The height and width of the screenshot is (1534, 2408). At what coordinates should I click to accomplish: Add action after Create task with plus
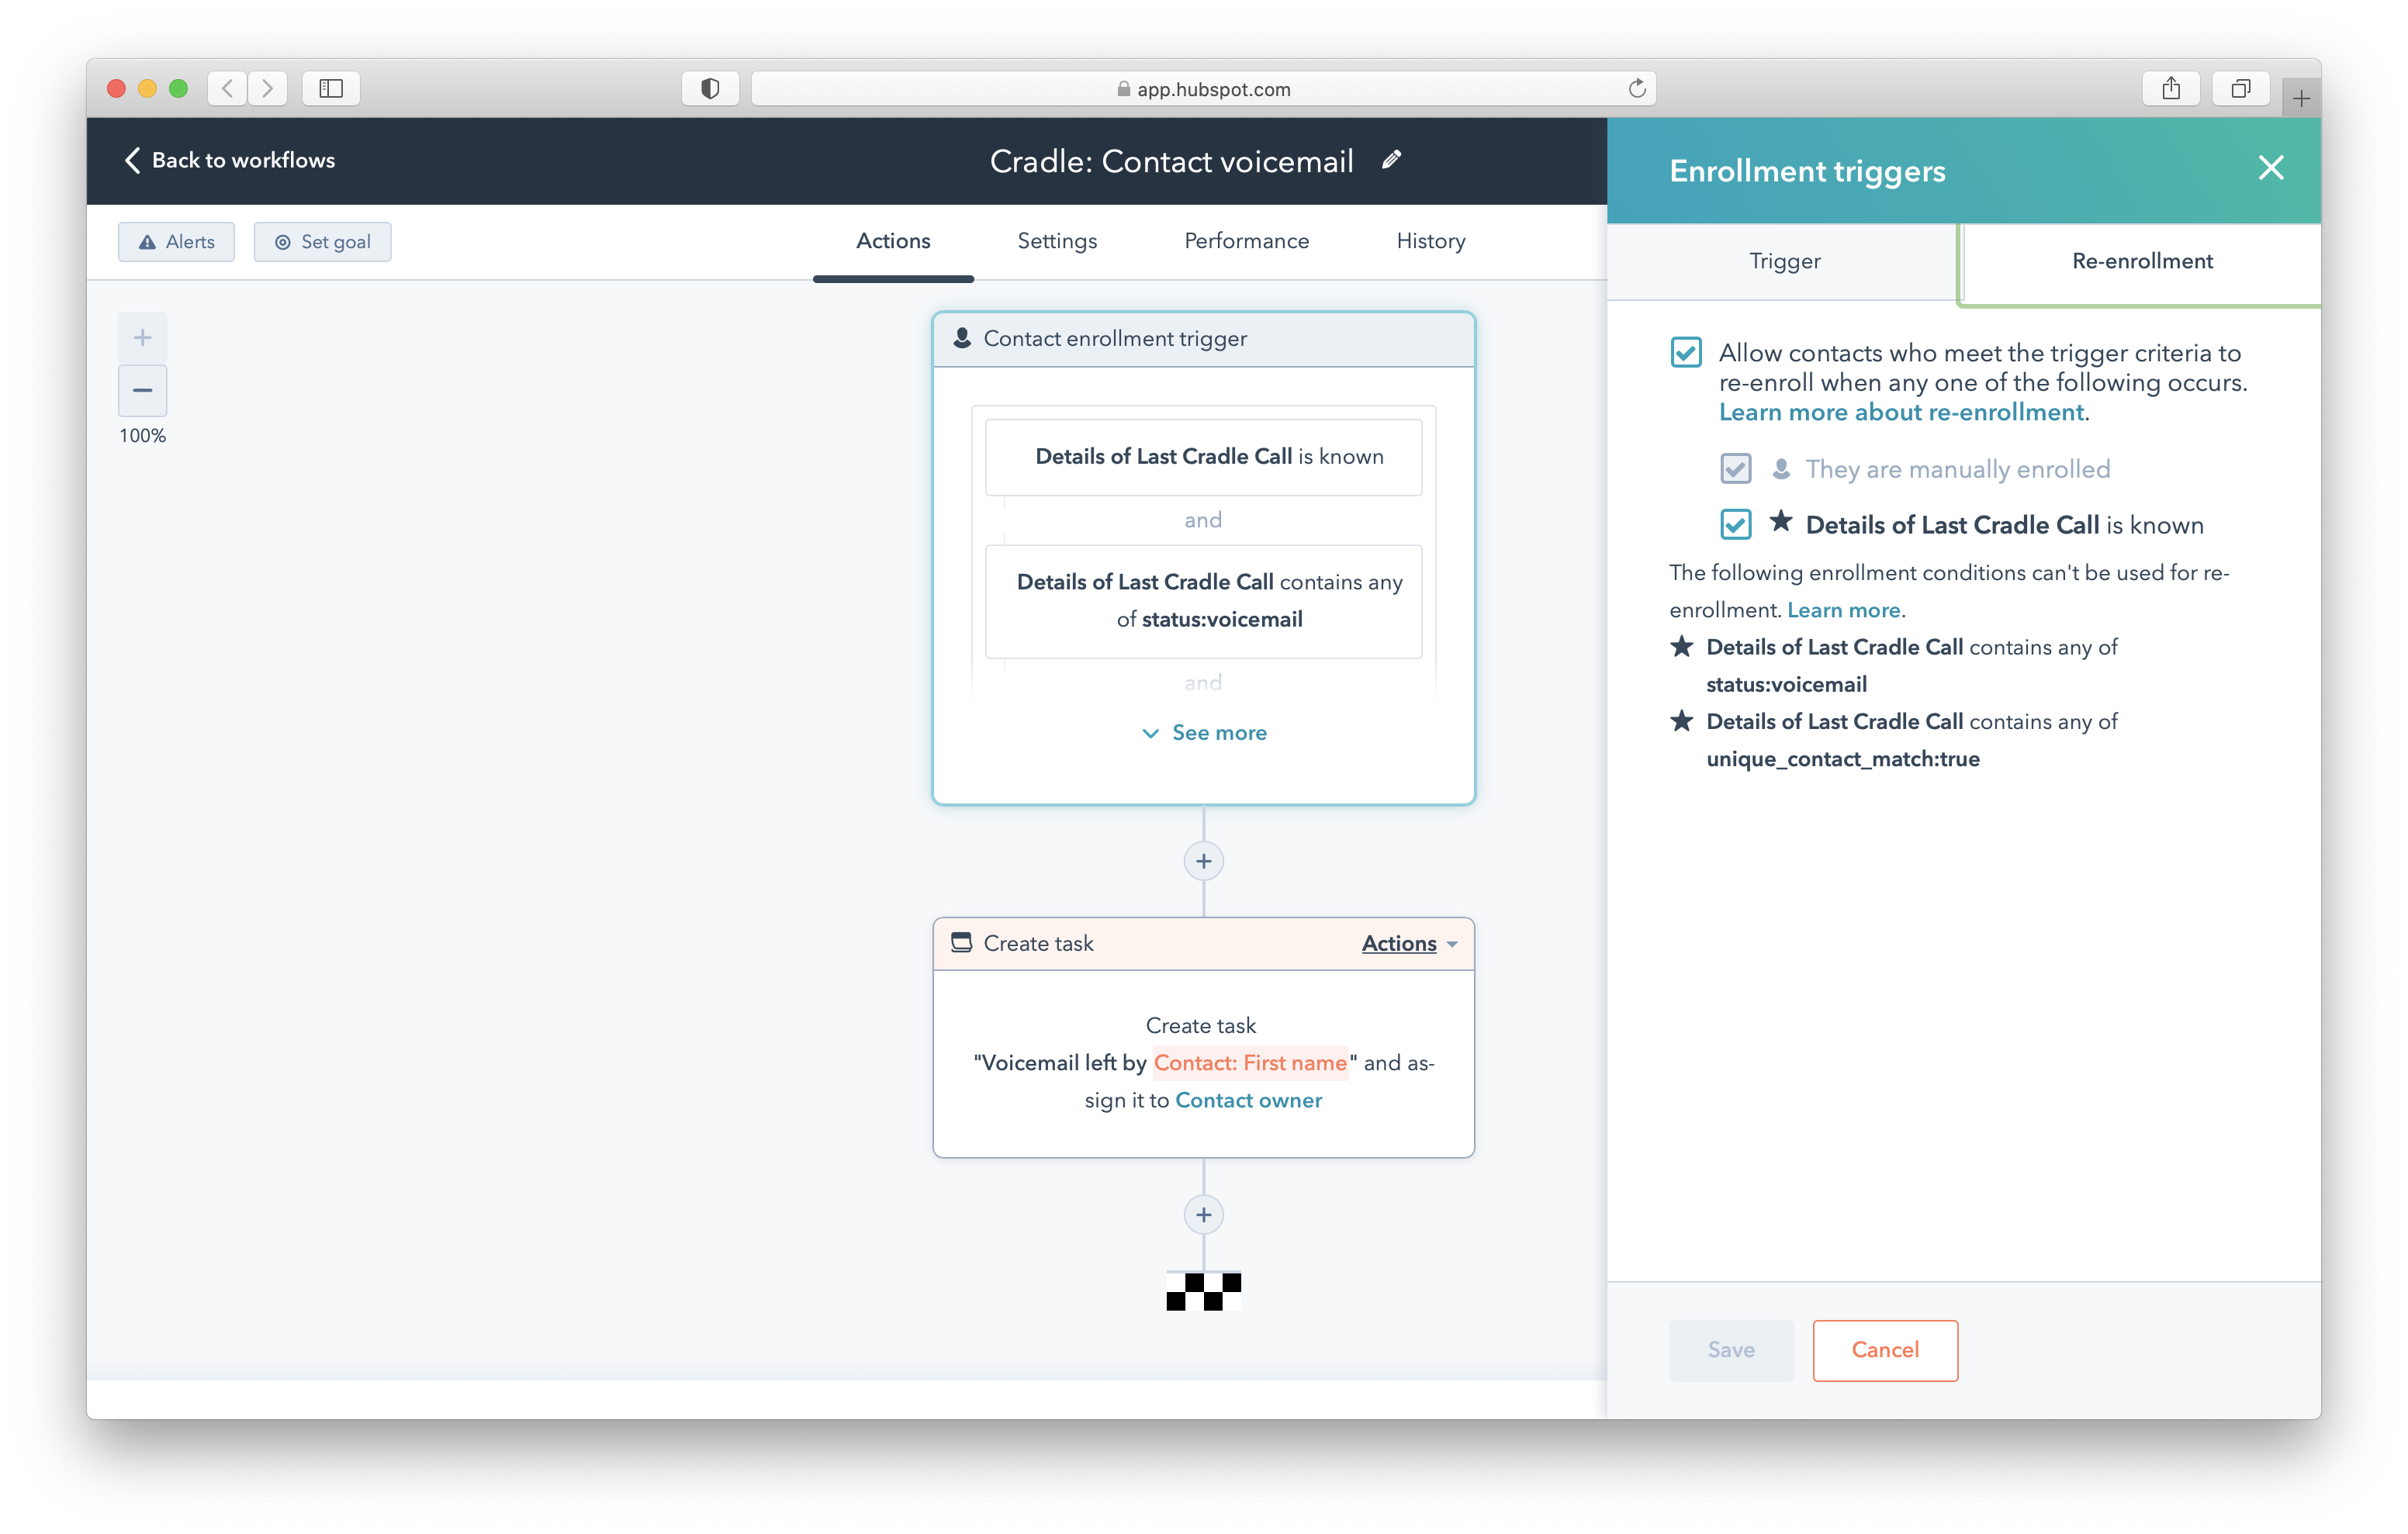(x=1203, y=1215)
